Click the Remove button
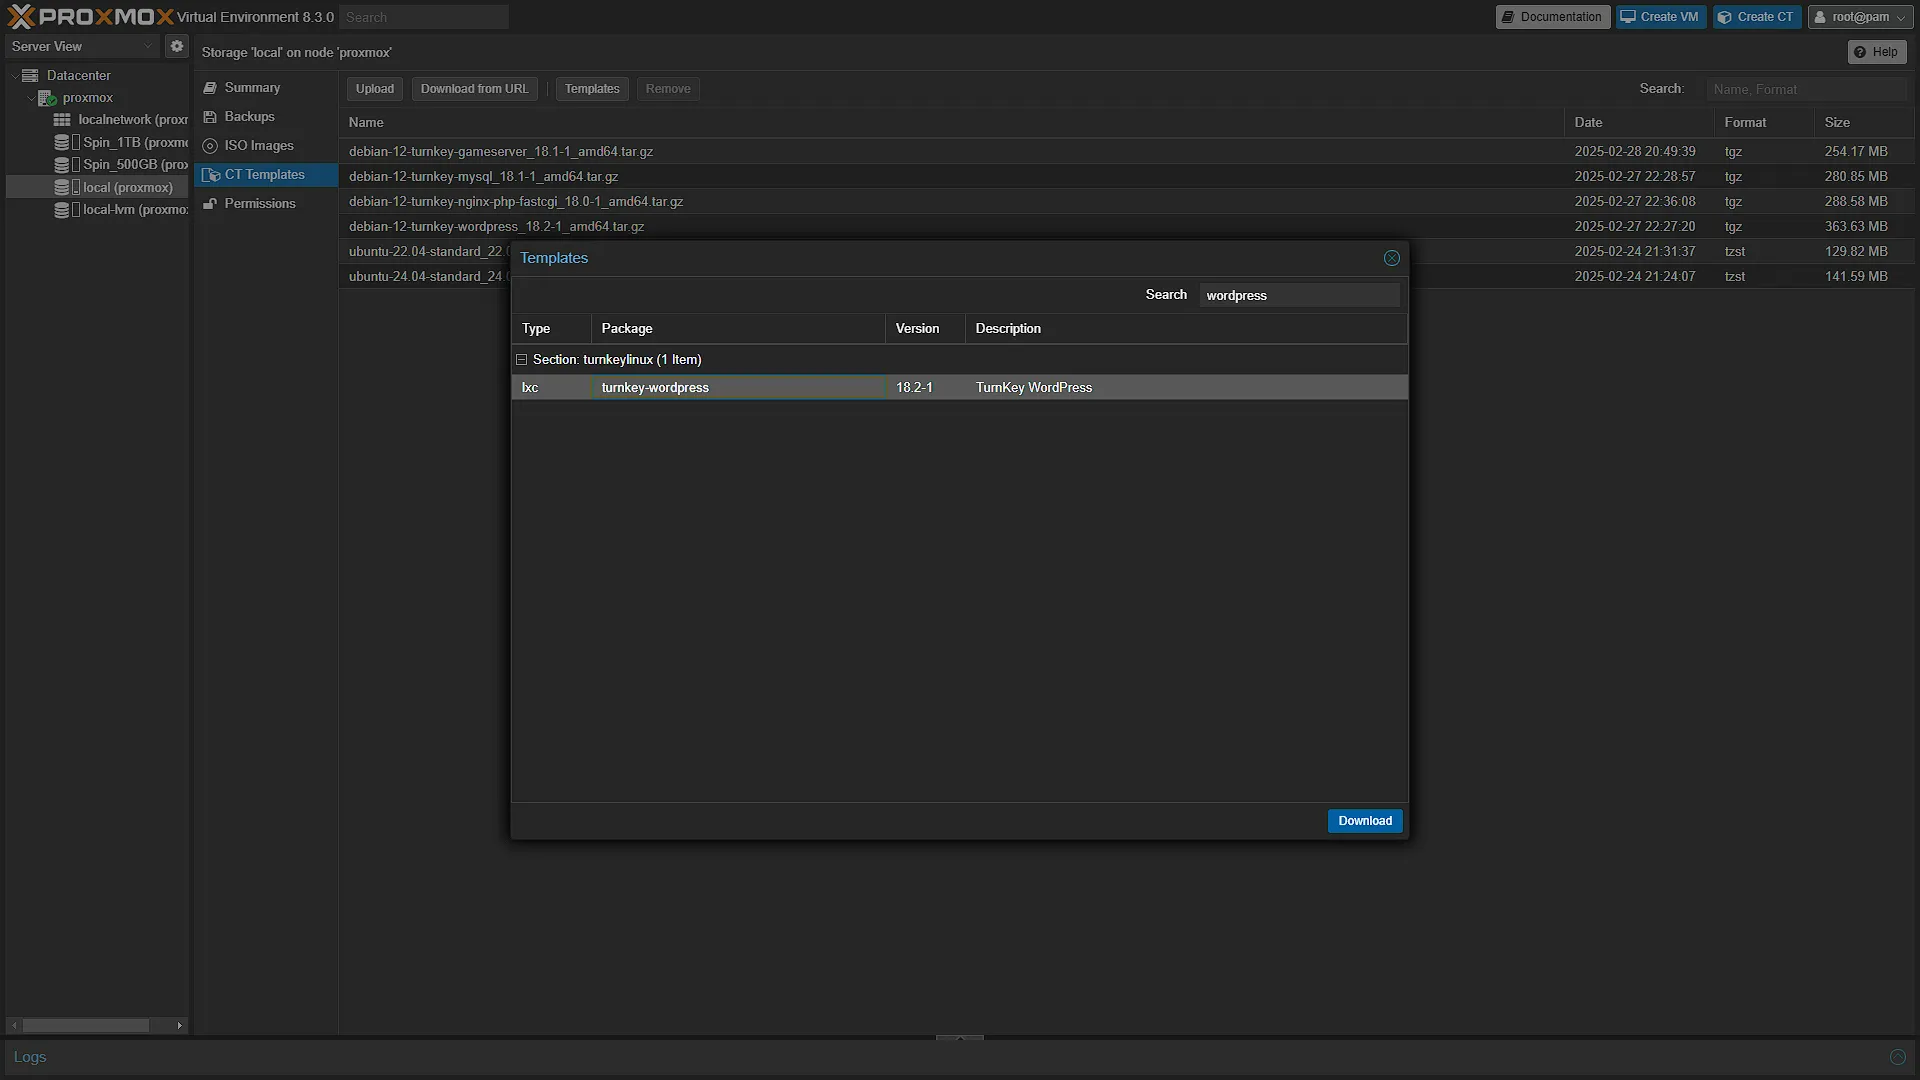This screenshot has height=1080, width=1920. tap(668, 89)
